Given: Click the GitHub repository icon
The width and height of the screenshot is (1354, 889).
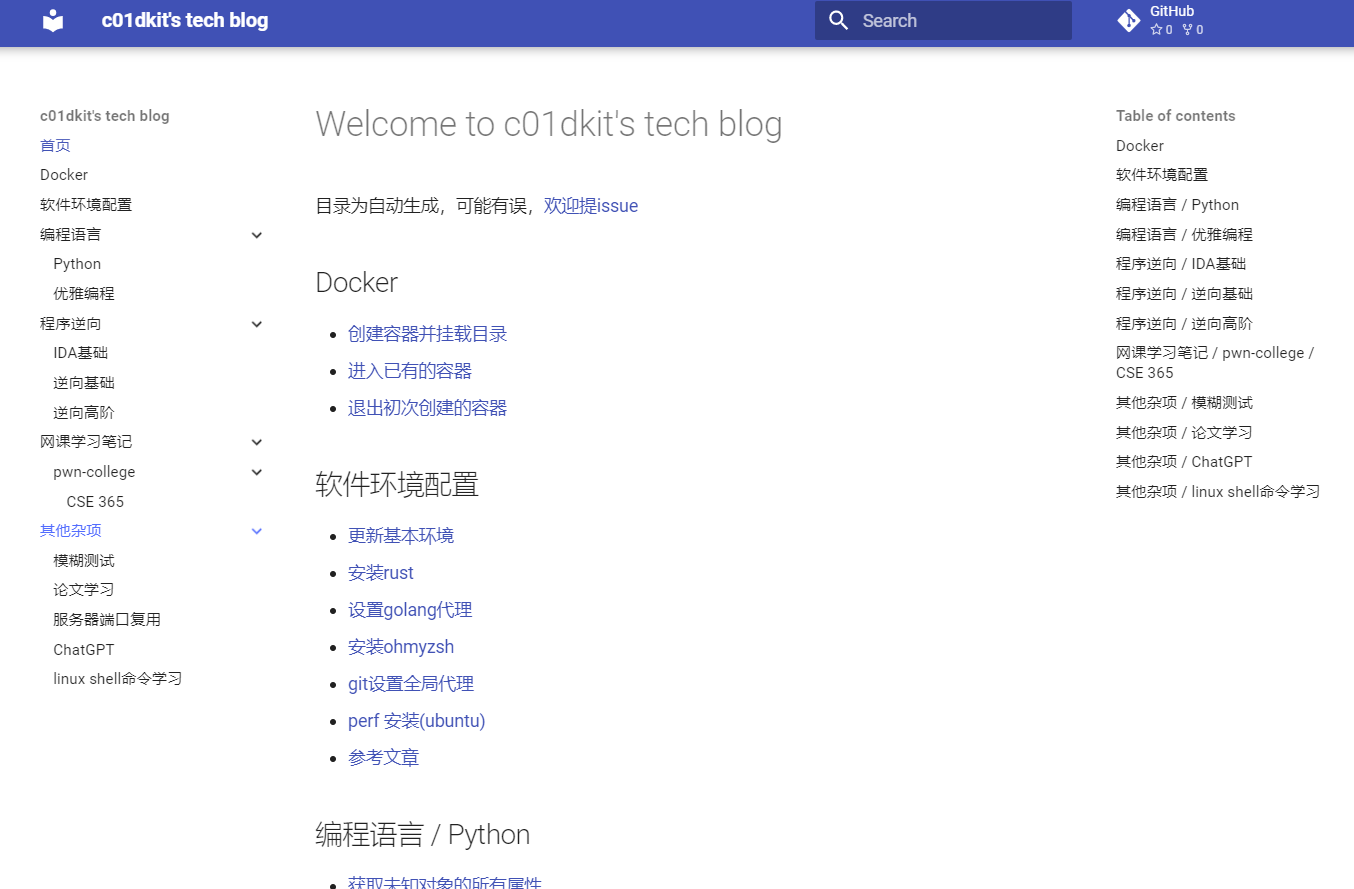Looking at the screenshot, I should click(1128, 19).
